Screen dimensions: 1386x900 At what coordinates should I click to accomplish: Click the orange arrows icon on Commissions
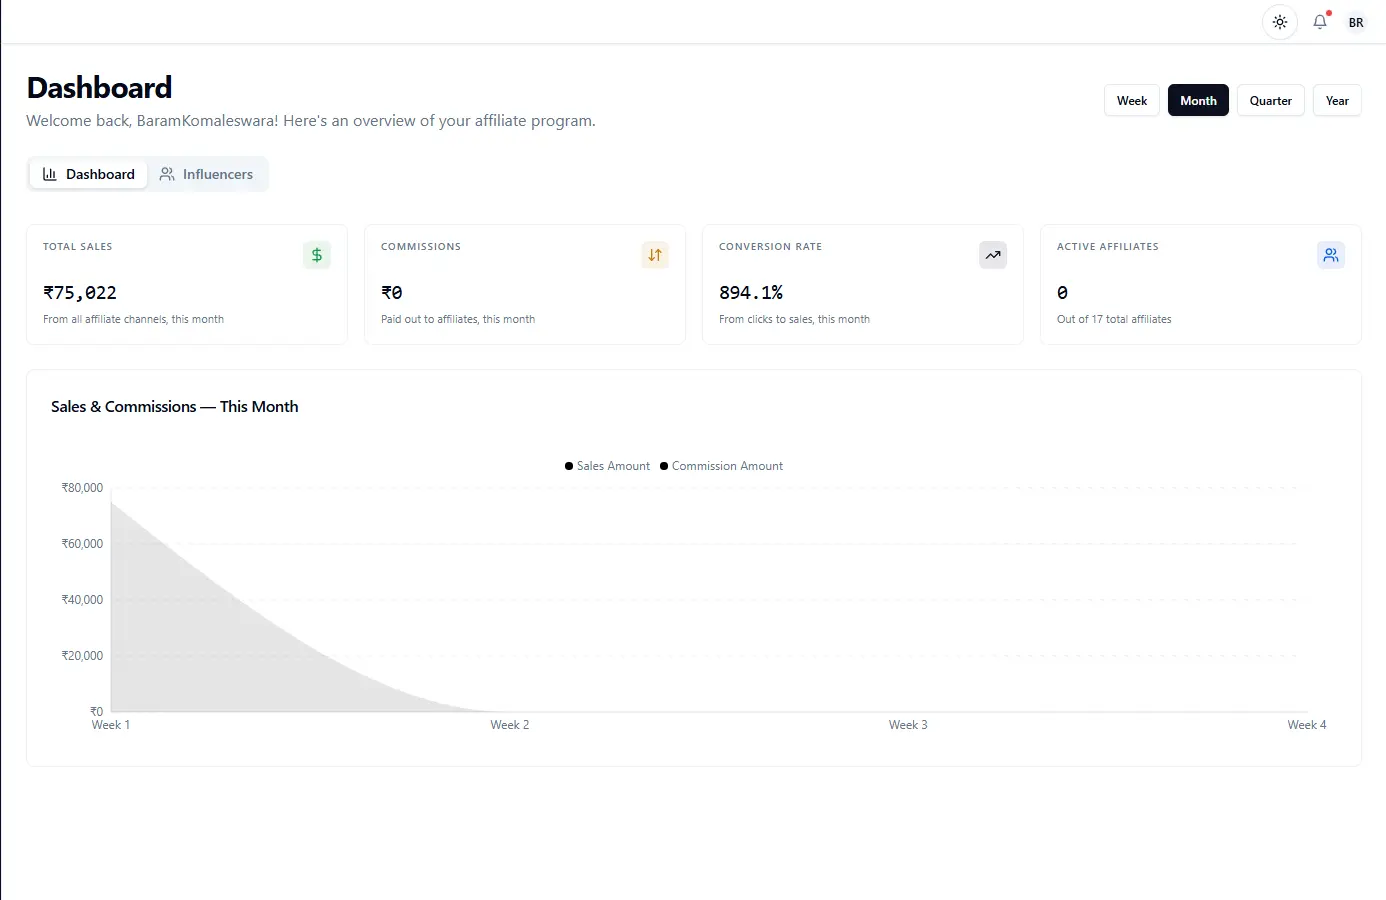(x=655, y=255)
